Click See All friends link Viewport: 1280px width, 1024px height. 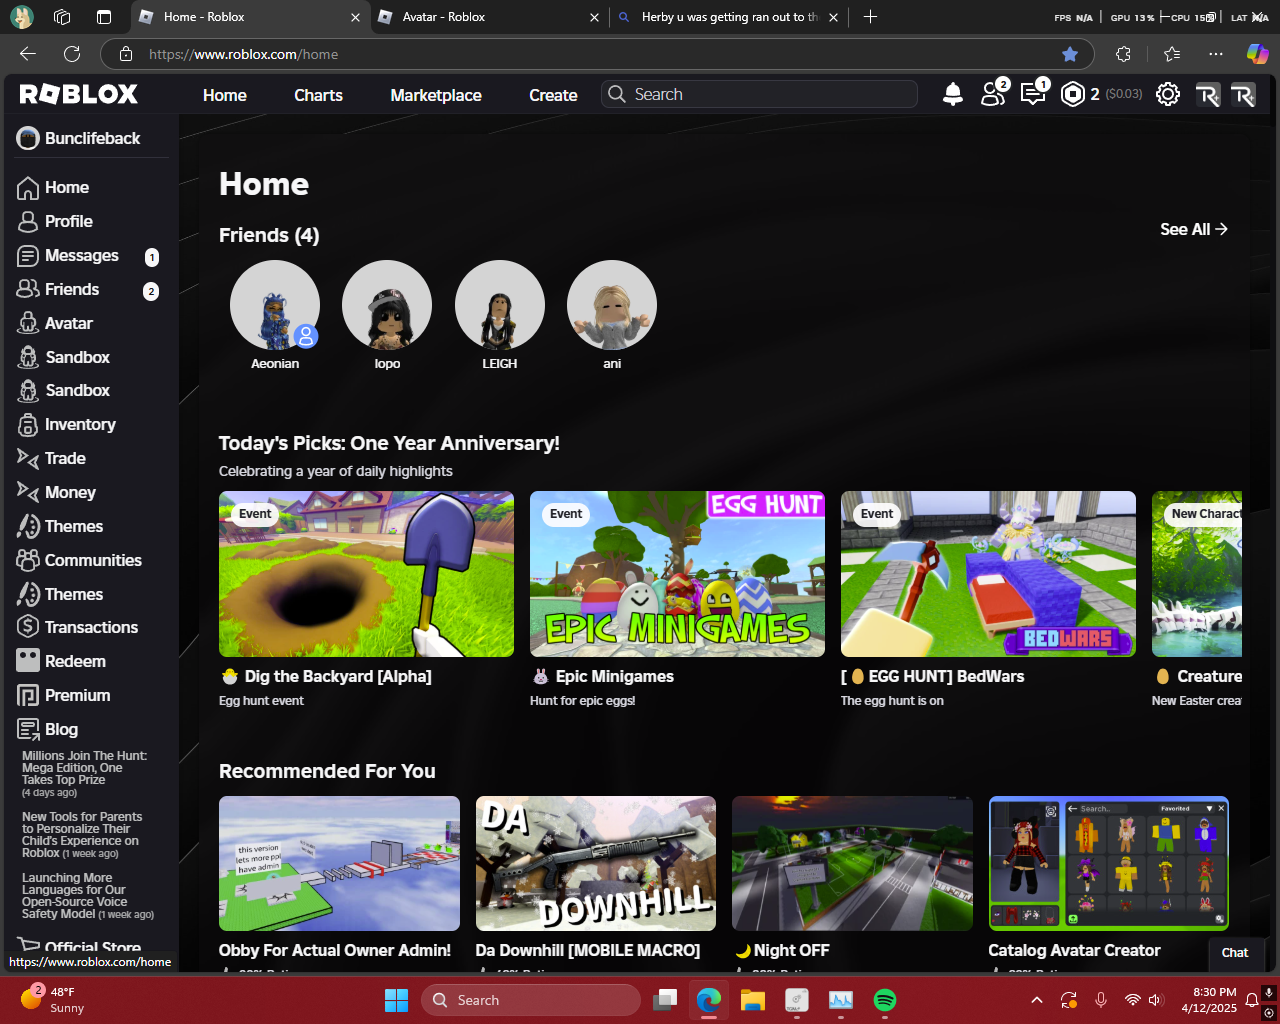click(1194, 229)
